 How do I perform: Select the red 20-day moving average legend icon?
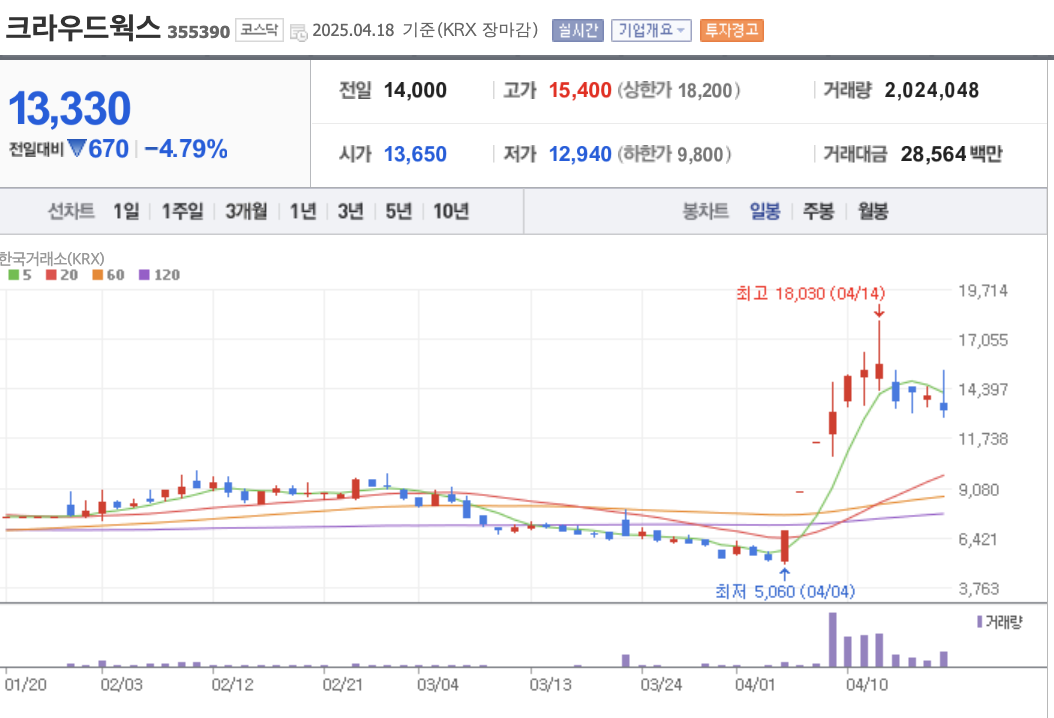tap(50, 275)
